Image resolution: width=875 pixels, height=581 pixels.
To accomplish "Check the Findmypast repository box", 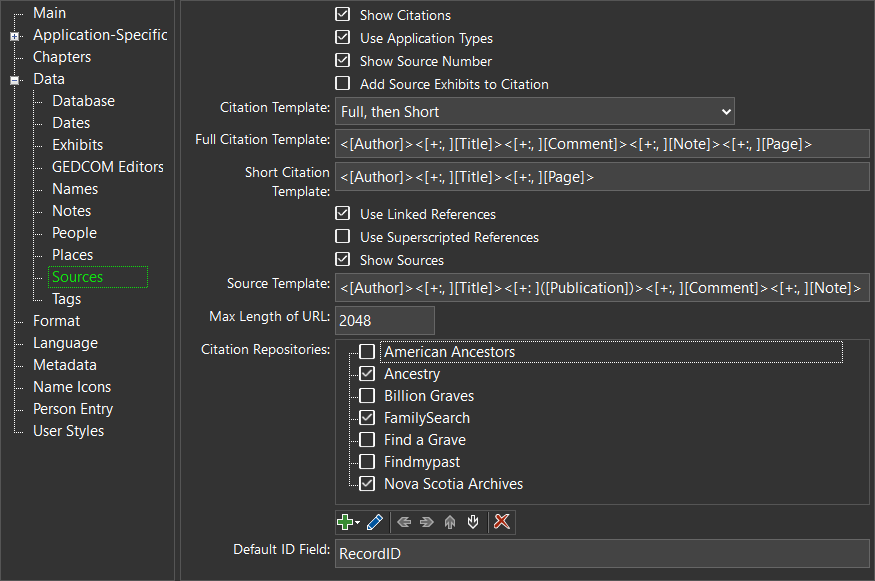I will point(367,462).
